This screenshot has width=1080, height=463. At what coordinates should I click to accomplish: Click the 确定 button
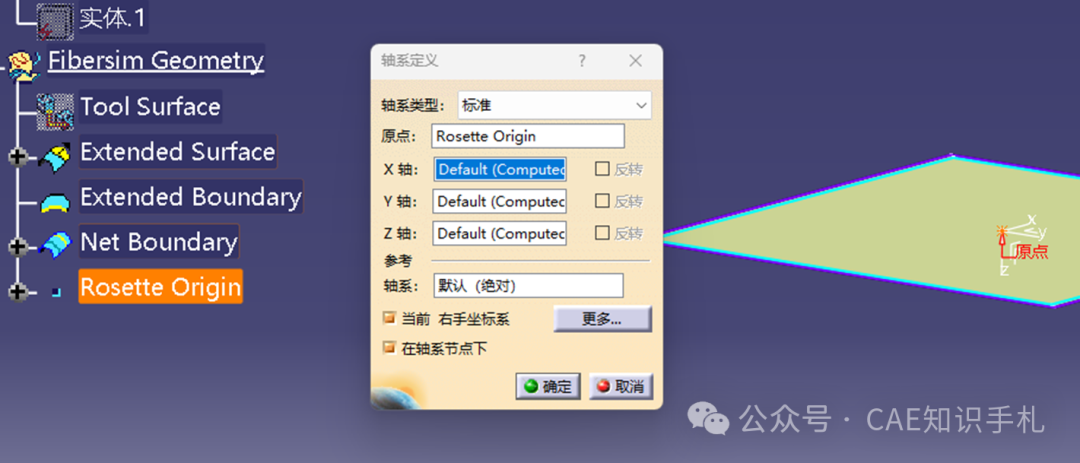(x=548, y=387)
